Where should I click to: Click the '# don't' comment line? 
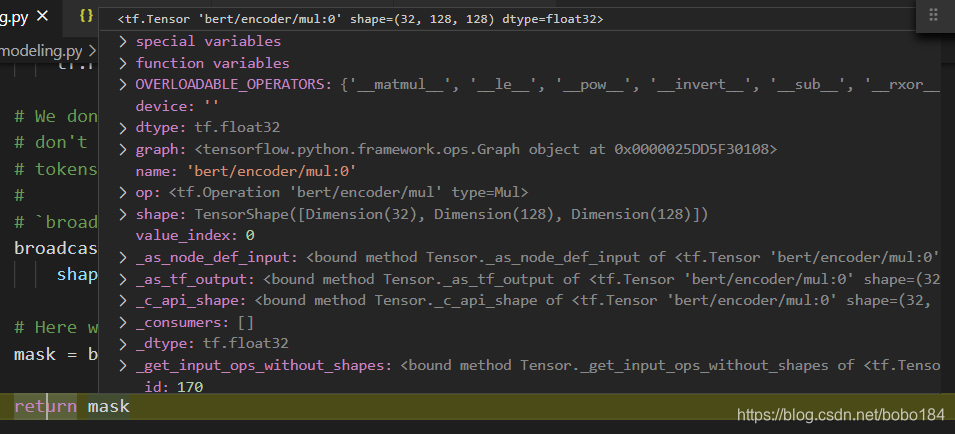[51, 142]
